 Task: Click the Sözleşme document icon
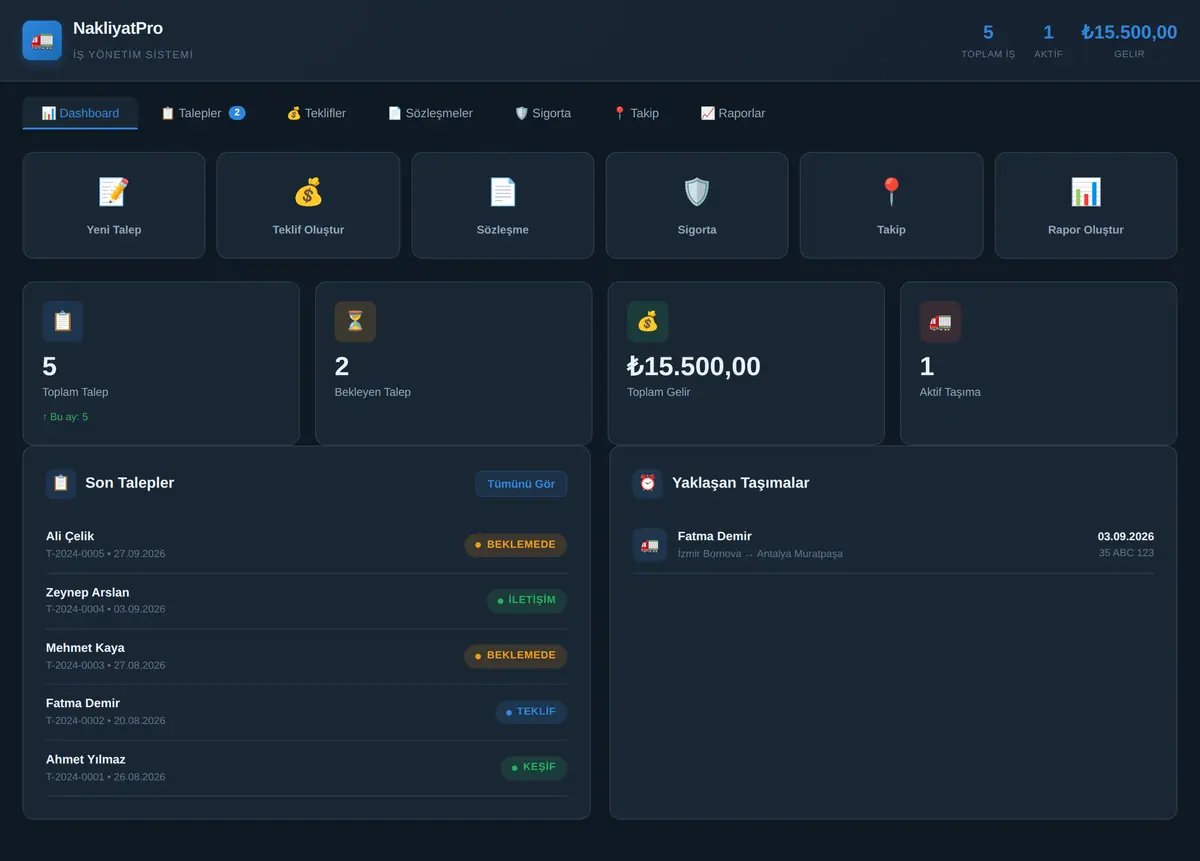[x=502, y=191]
